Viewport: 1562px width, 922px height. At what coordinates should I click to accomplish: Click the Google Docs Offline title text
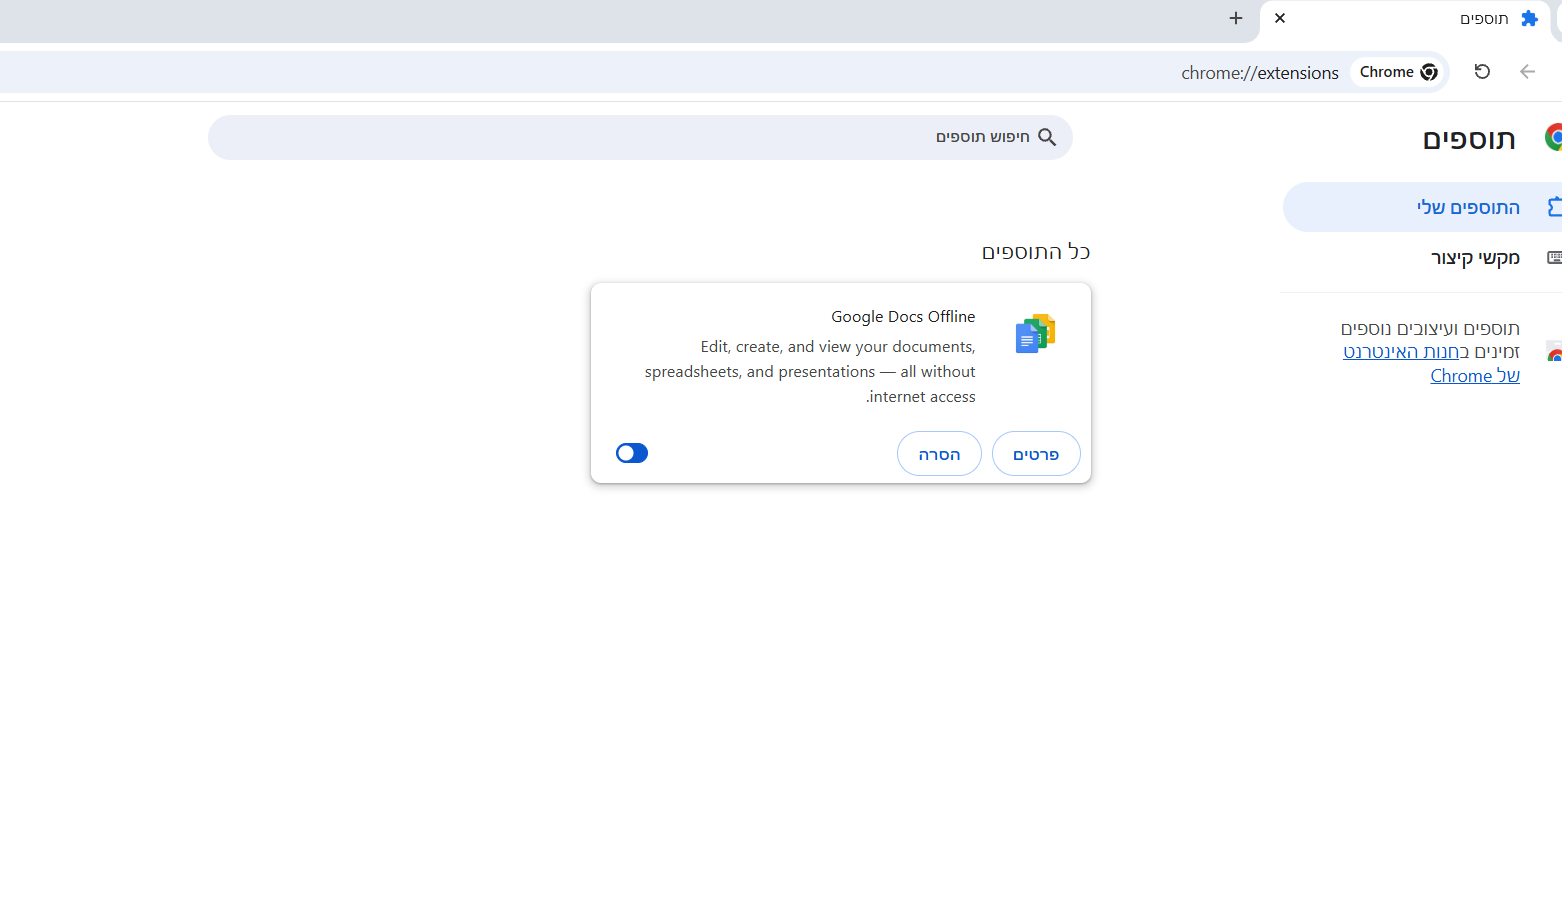pyautogui.click(x=903, y=316)
